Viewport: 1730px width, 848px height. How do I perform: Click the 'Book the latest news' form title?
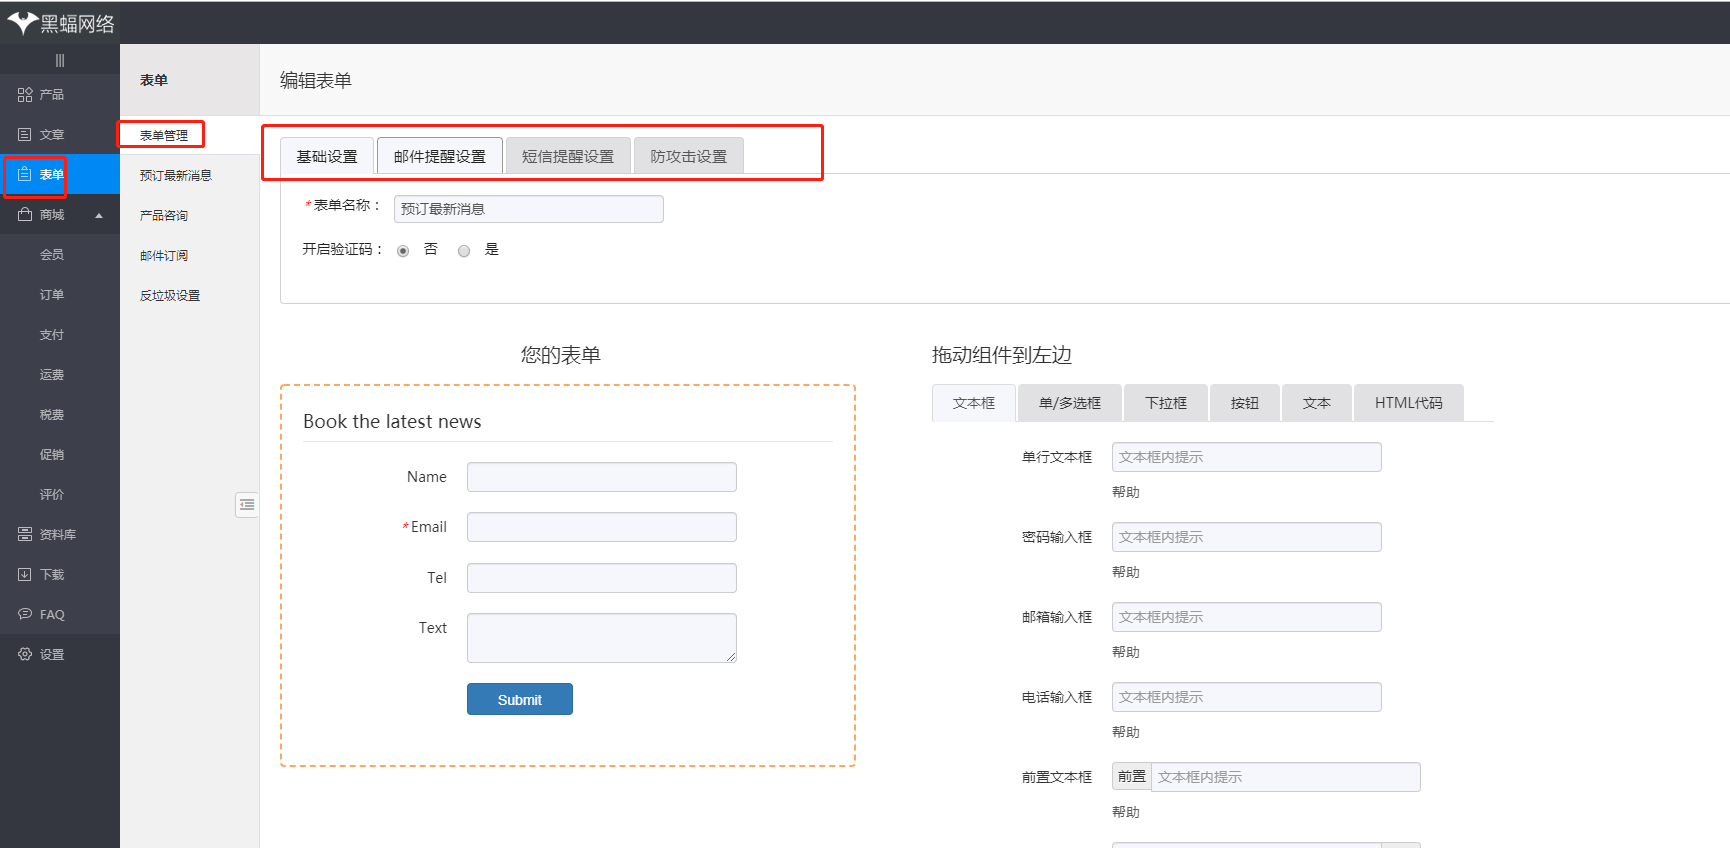coord(392,421)
